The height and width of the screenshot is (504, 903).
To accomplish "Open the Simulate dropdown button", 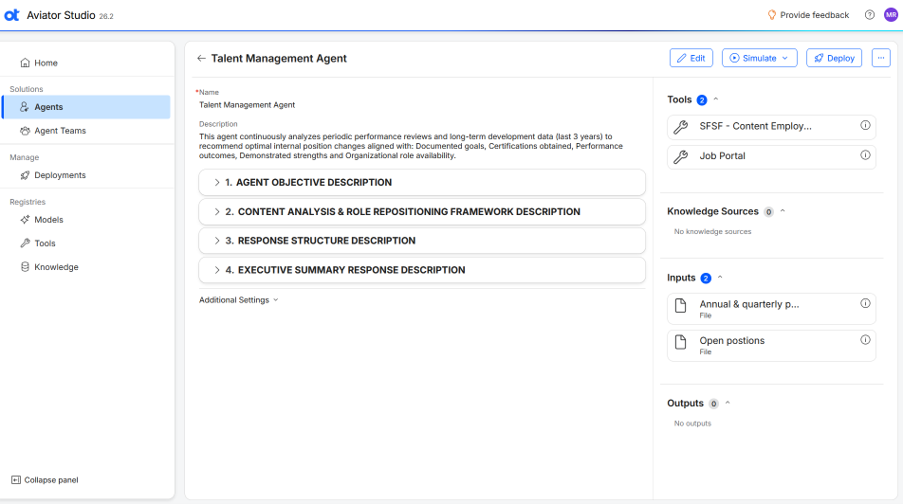I will point(760,58).
